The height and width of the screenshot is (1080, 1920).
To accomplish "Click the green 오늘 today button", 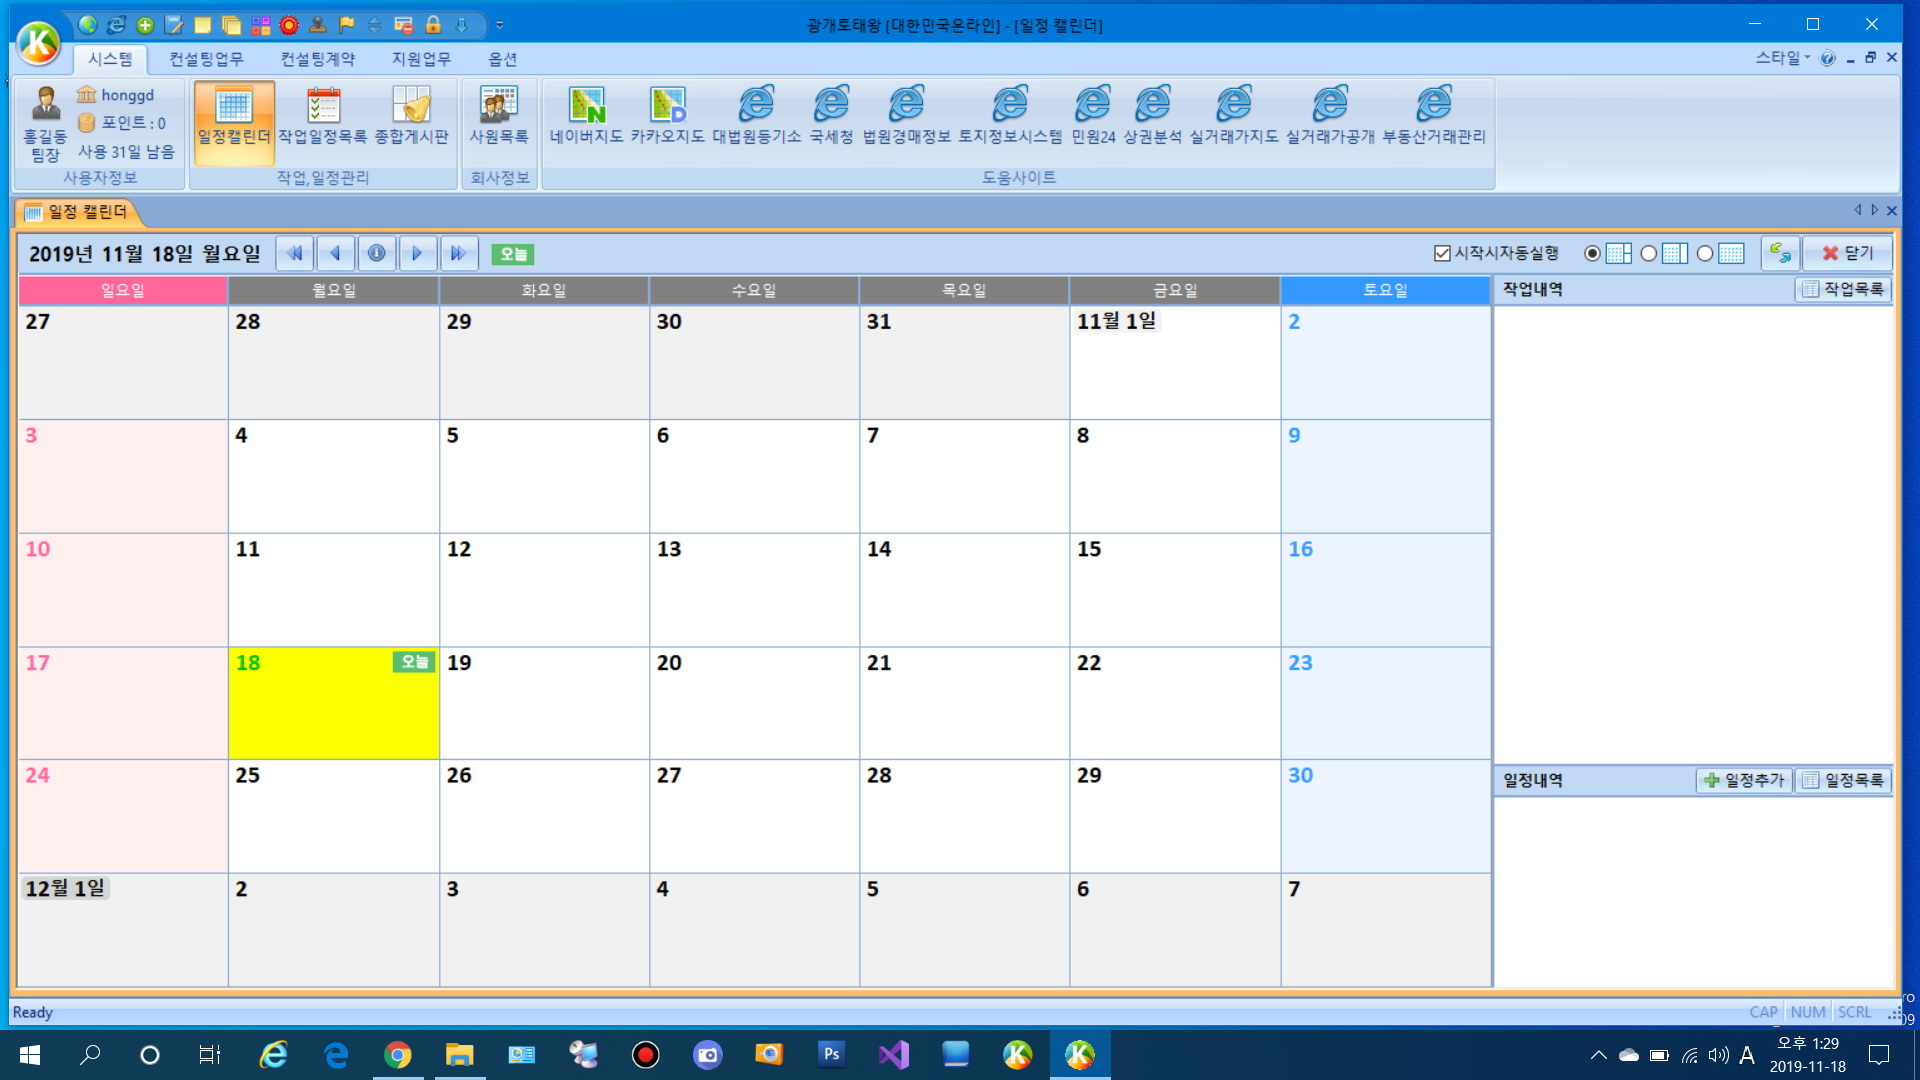I will 512,254.
